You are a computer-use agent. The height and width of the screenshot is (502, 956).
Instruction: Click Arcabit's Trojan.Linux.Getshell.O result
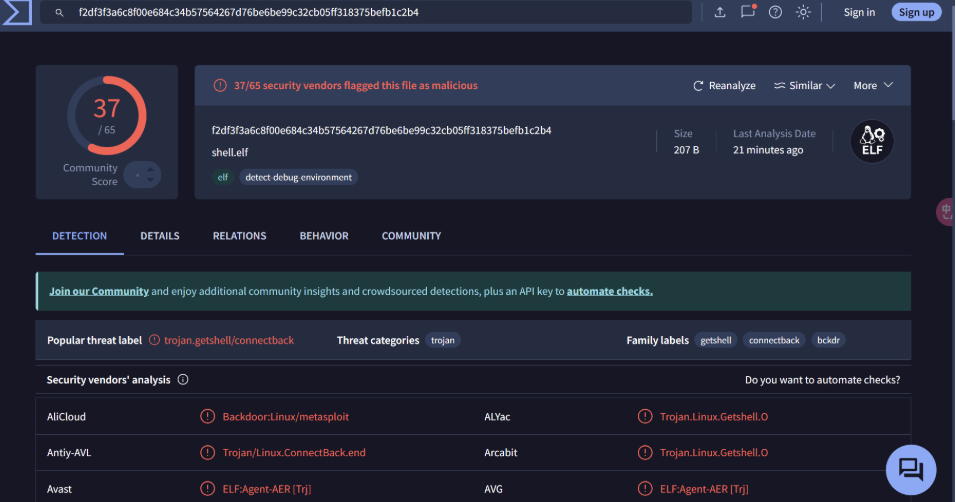point(714,453)
